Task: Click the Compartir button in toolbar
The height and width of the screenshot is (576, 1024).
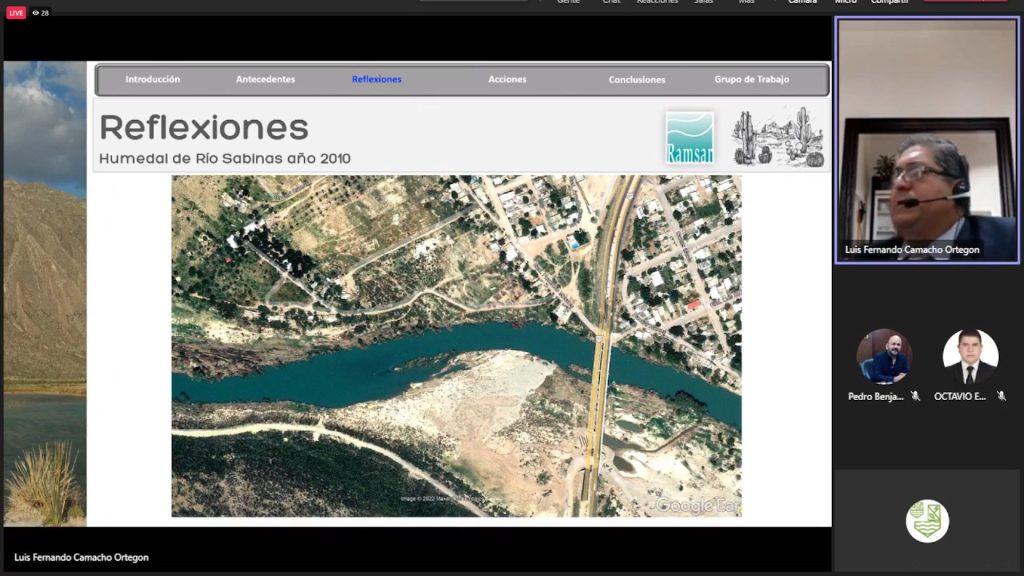Action: click(x=889, y=2)
